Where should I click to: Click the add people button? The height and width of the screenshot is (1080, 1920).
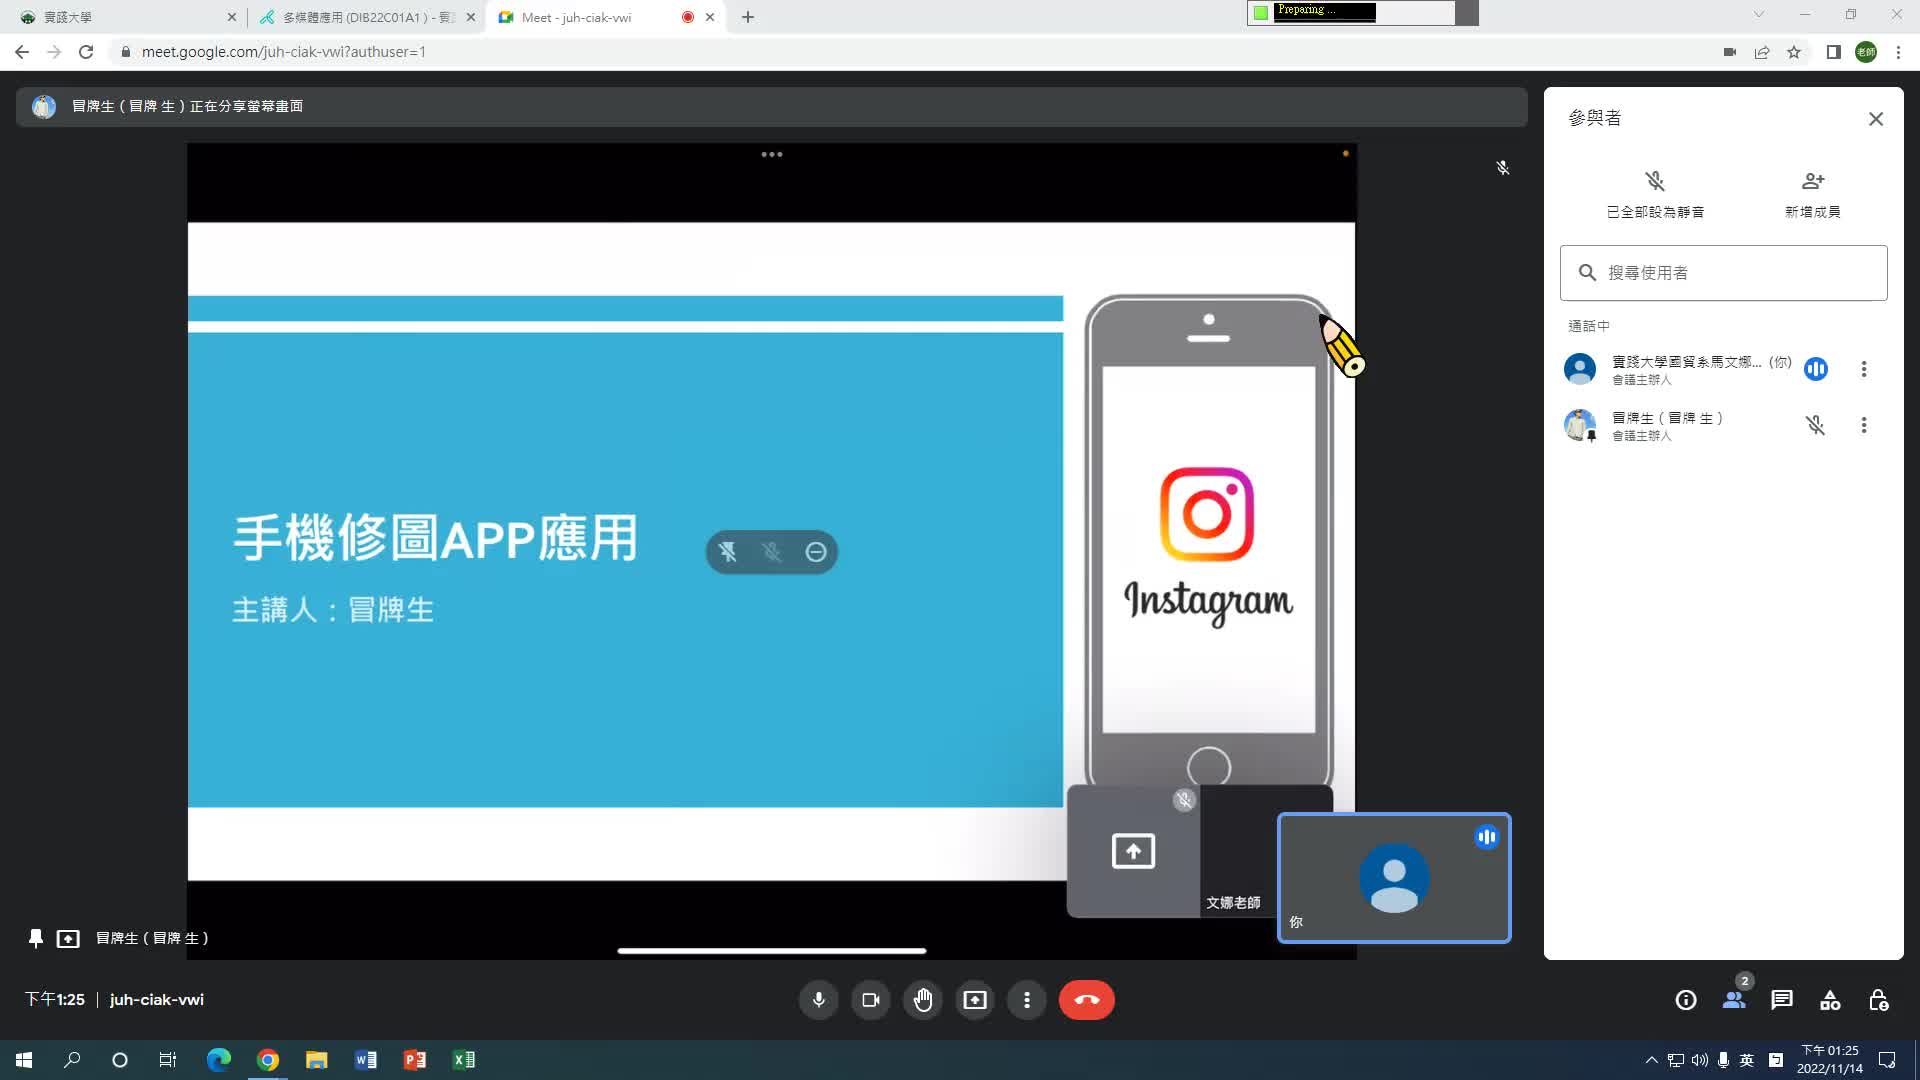click(x=1812, y=194)
